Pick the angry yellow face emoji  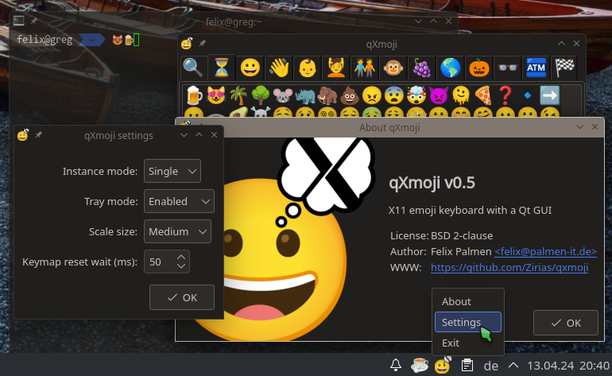click(x=372, y=95)
